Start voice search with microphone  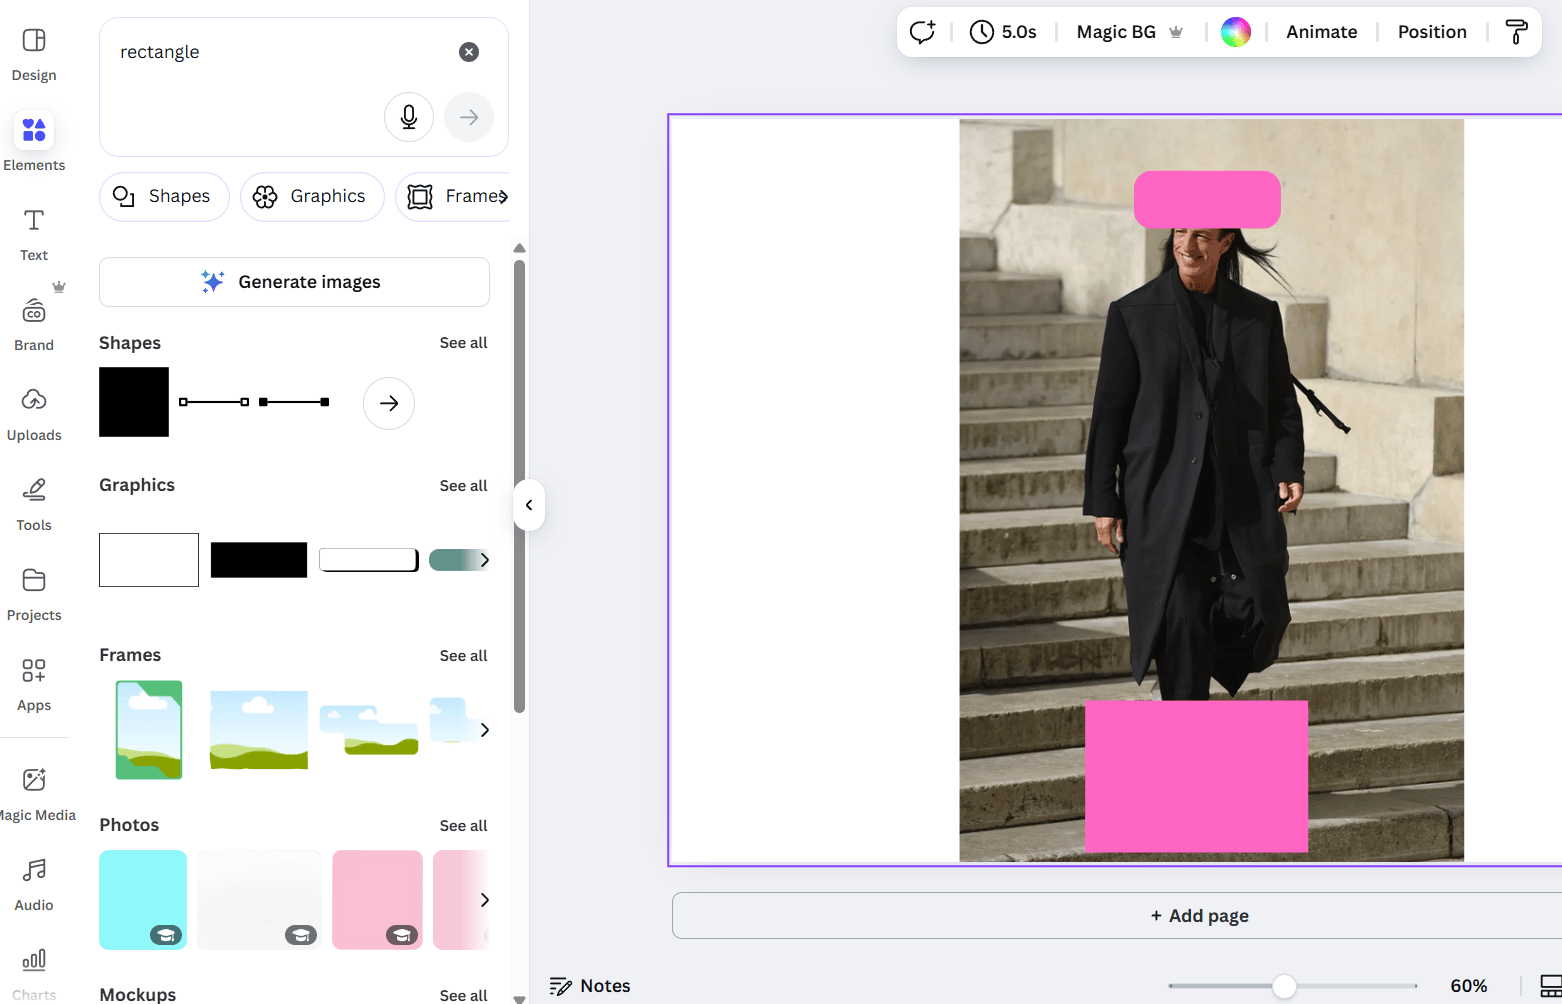tap(409, 117)
